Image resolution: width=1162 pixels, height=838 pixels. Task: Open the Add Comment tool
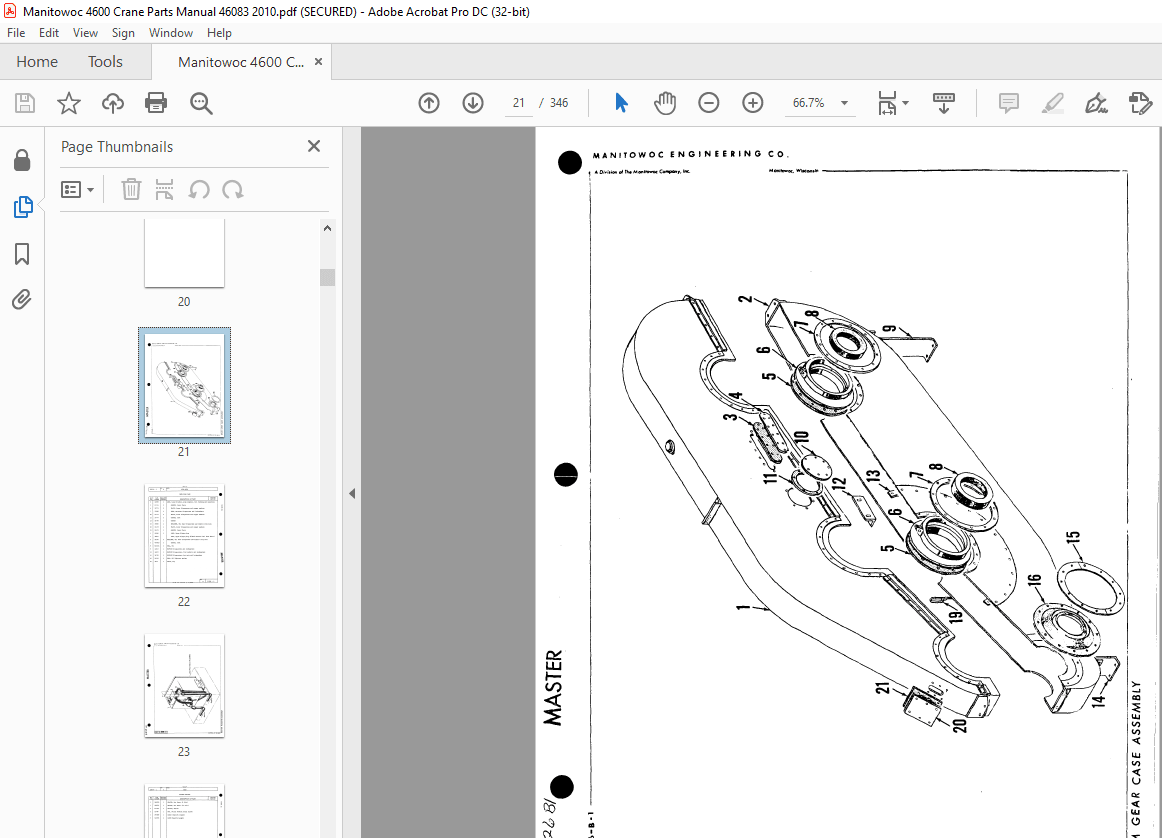[1008, 102]
